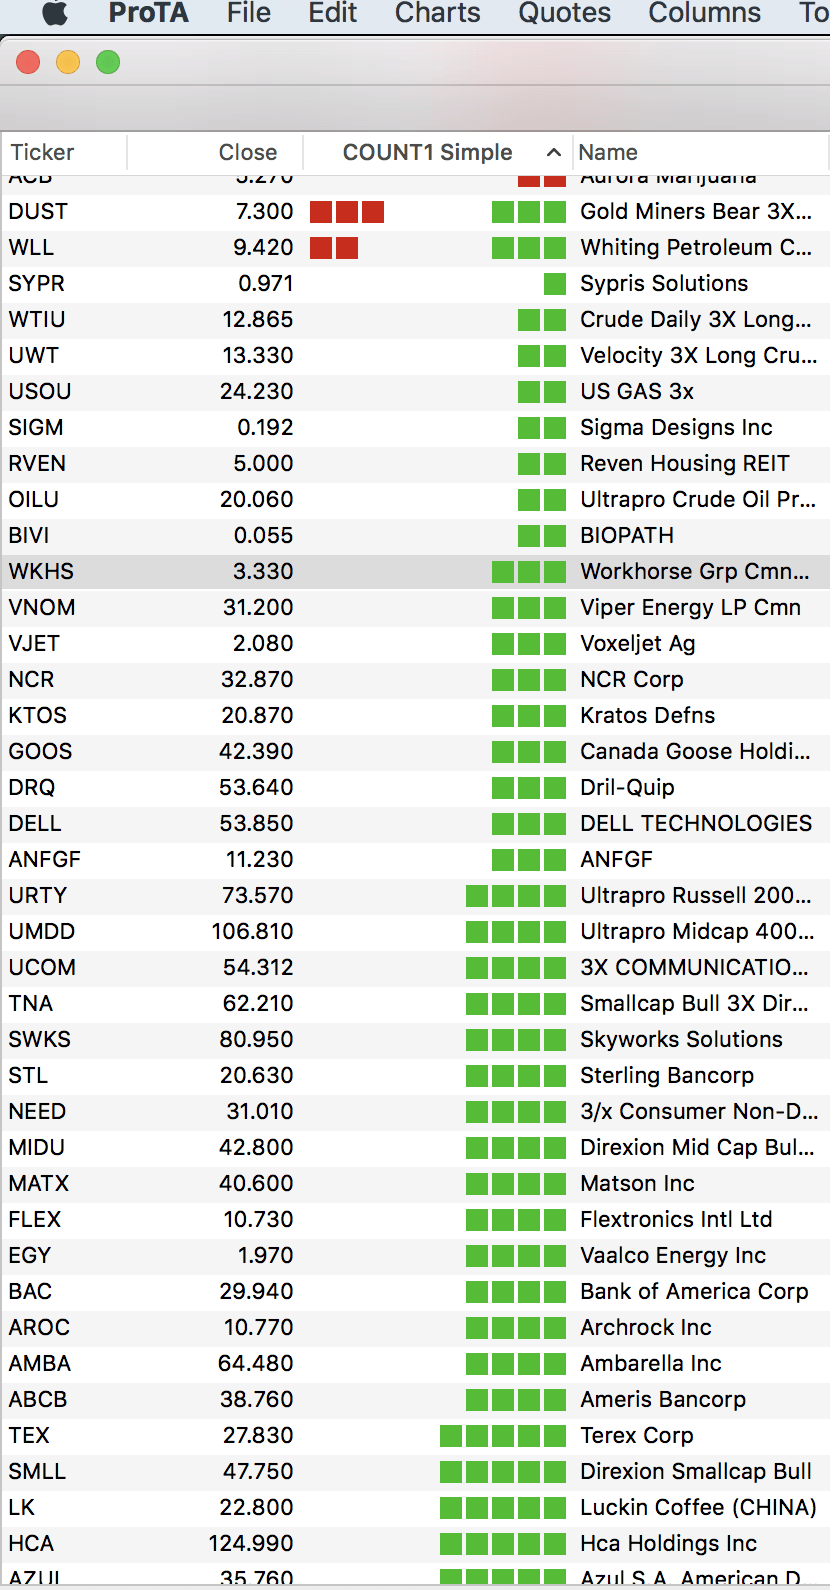
Task: Click the name Kratos Defns
Action: [648, 716]
